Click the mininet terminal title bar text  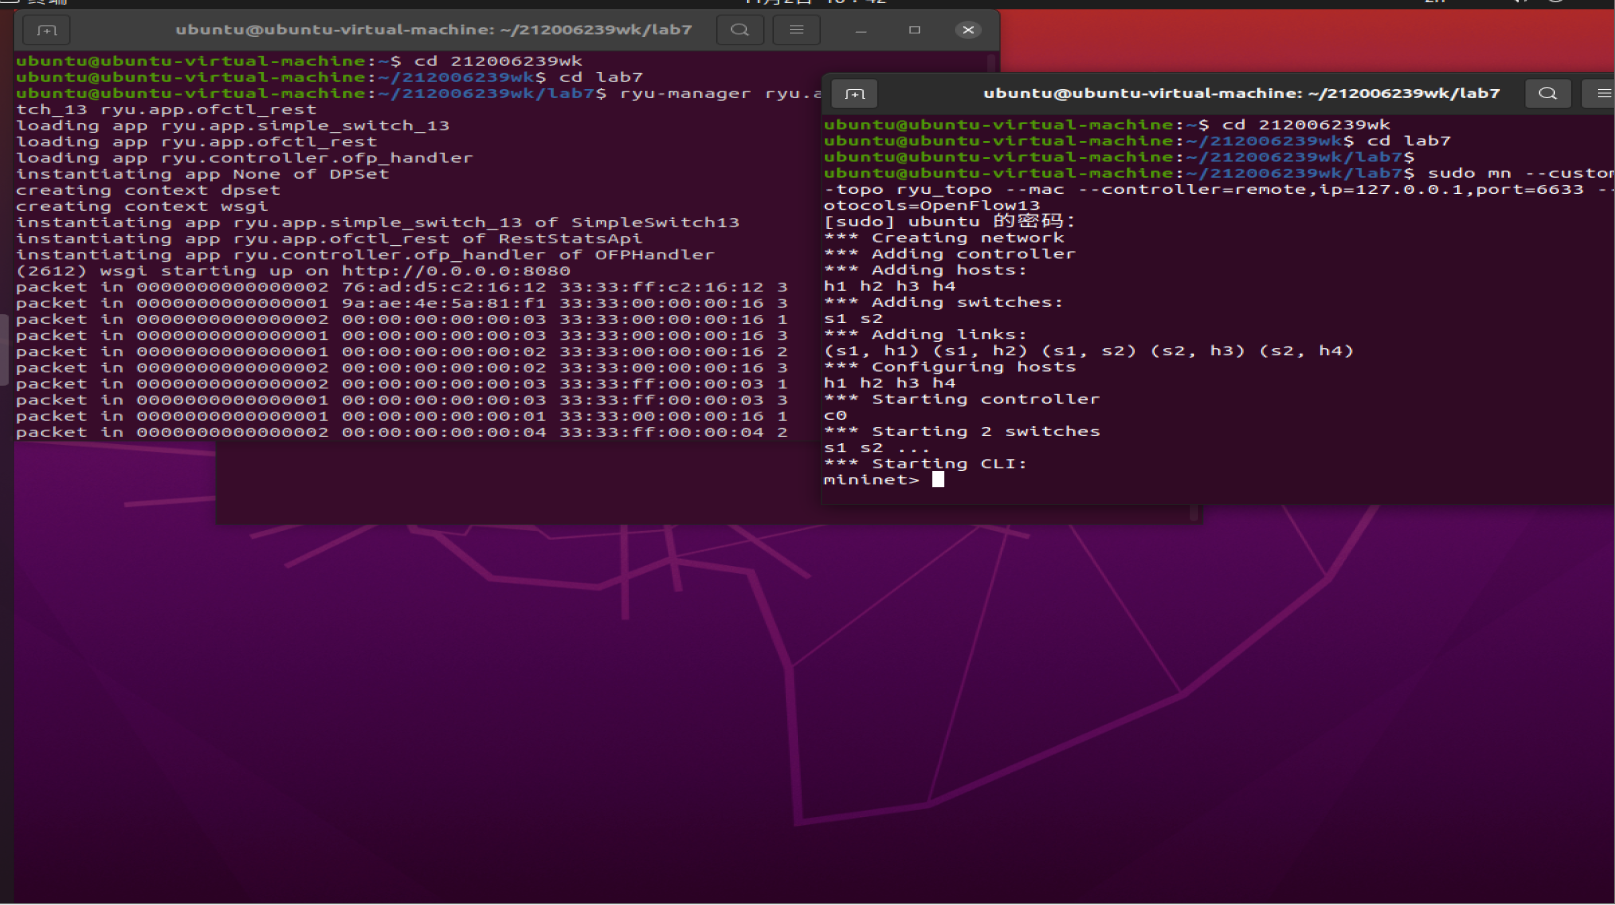(1242, 93)
